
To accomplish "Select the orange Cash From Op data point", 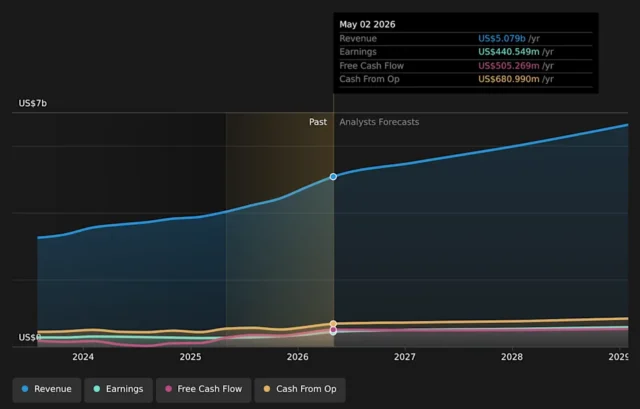I will [333, 324].
